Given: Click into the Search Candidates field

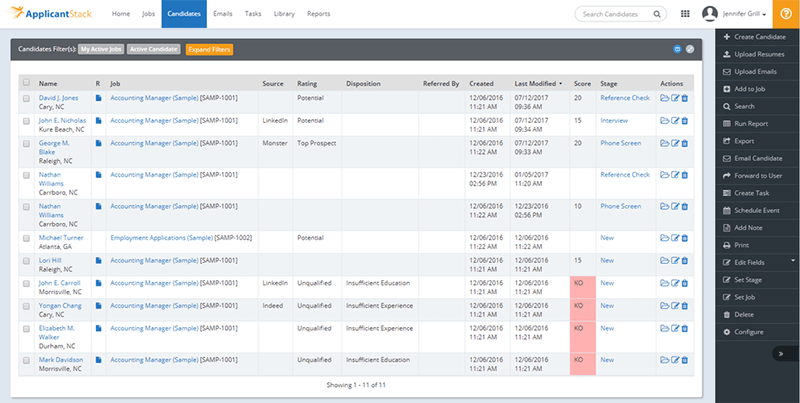Looking at the screenshot, I should click(x=612, y=14).
